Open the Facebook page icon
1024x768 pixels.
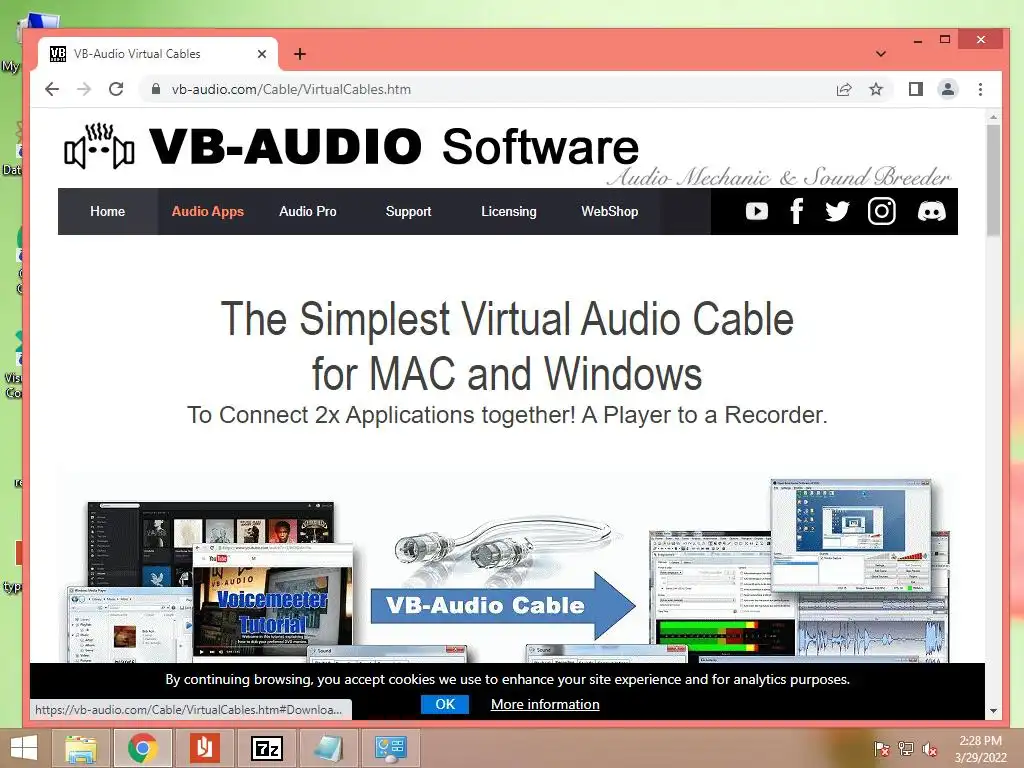pos(796,212)
